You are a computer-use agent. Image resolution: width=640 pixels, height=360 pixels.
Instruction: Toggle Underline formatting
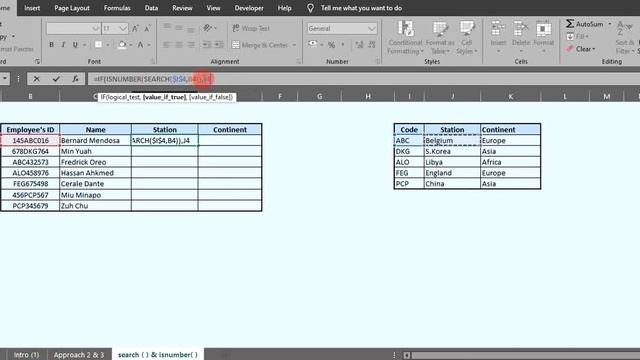pos(75,45)
